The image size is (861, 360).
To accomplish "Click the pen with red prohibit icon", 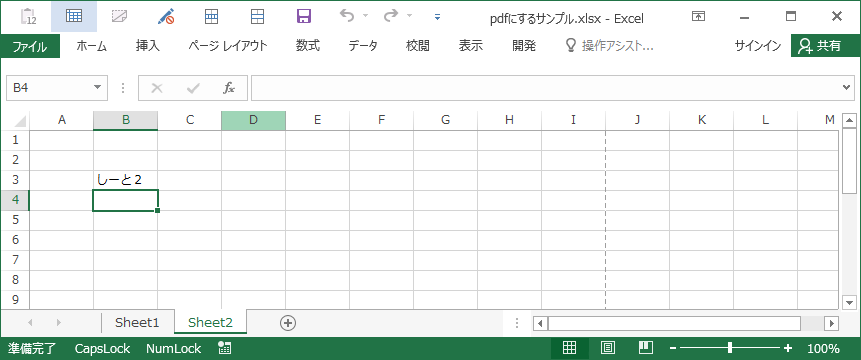I will pyautogui.click(x=165, y=16).
